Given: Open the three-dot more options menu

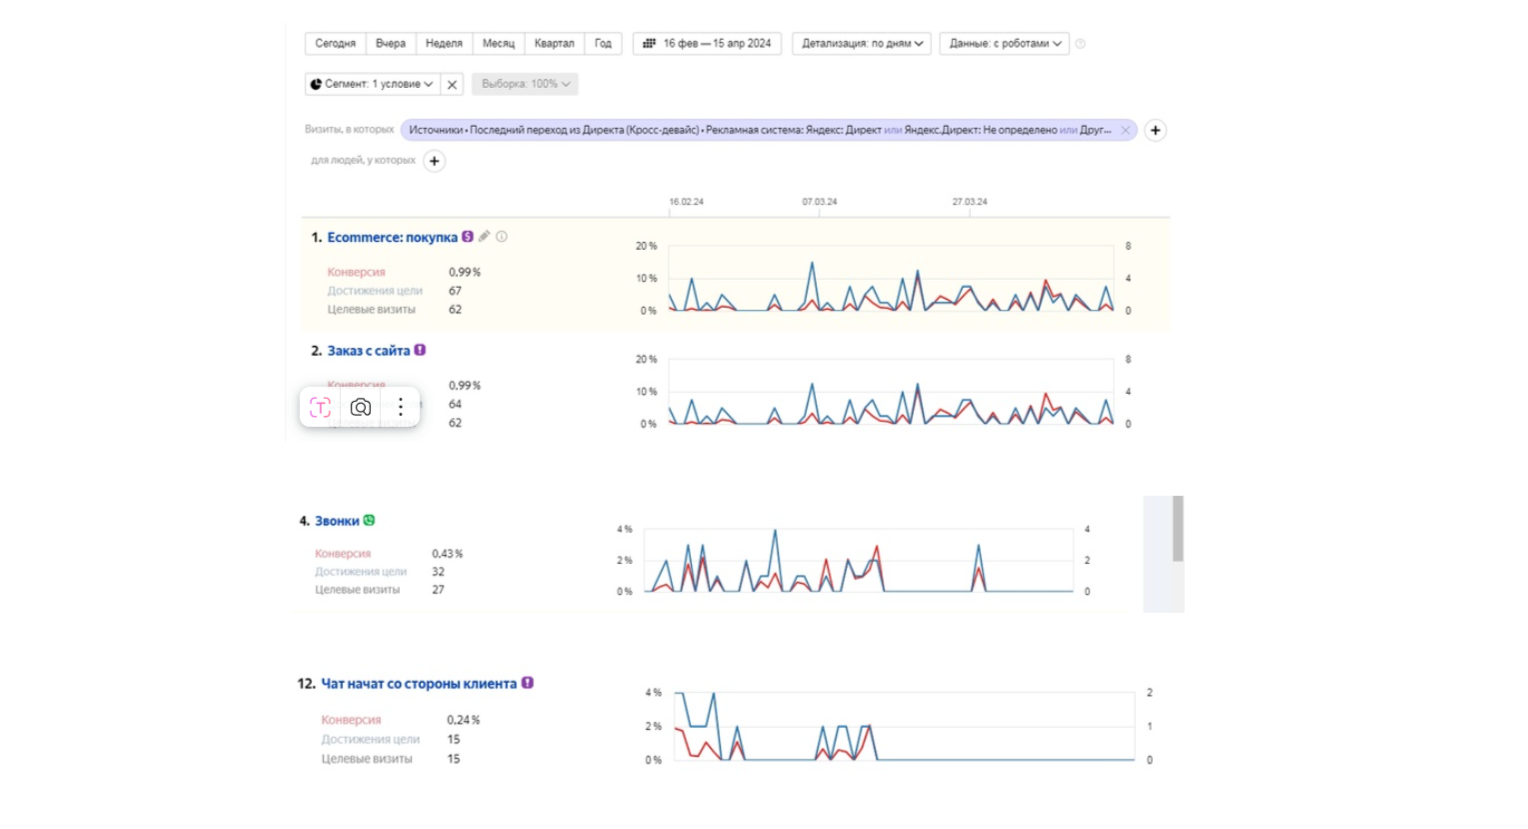Looking at the screenshot, I should tap(401, 407).
